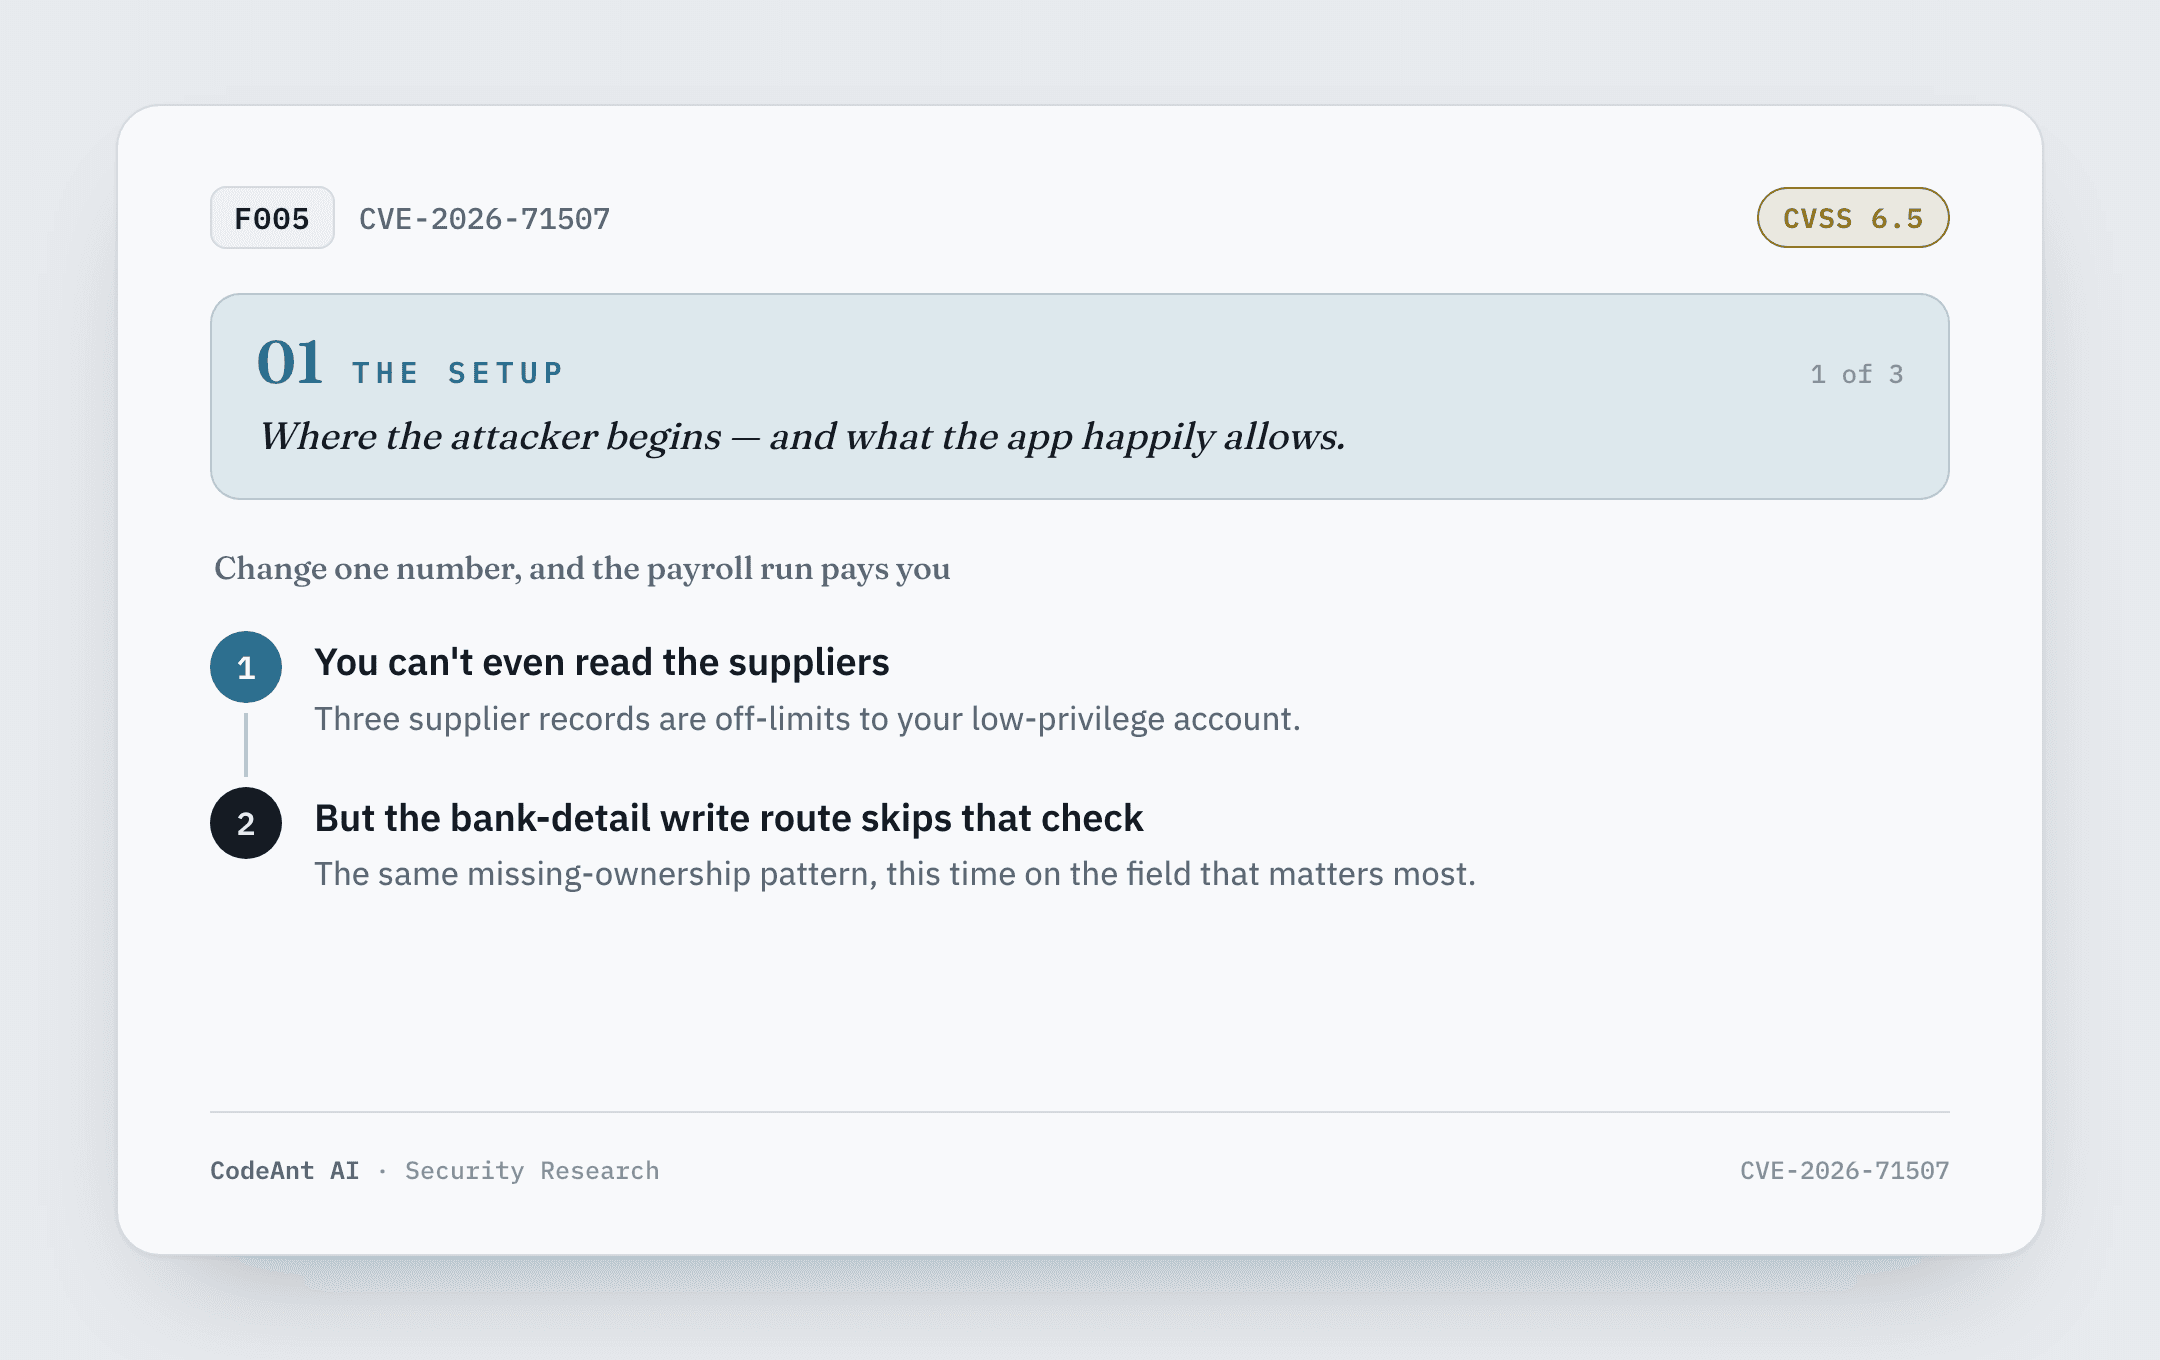Click the large 01 section number
The width and height of the screenshot is (2160, 1360).
[x=289, y=362]
